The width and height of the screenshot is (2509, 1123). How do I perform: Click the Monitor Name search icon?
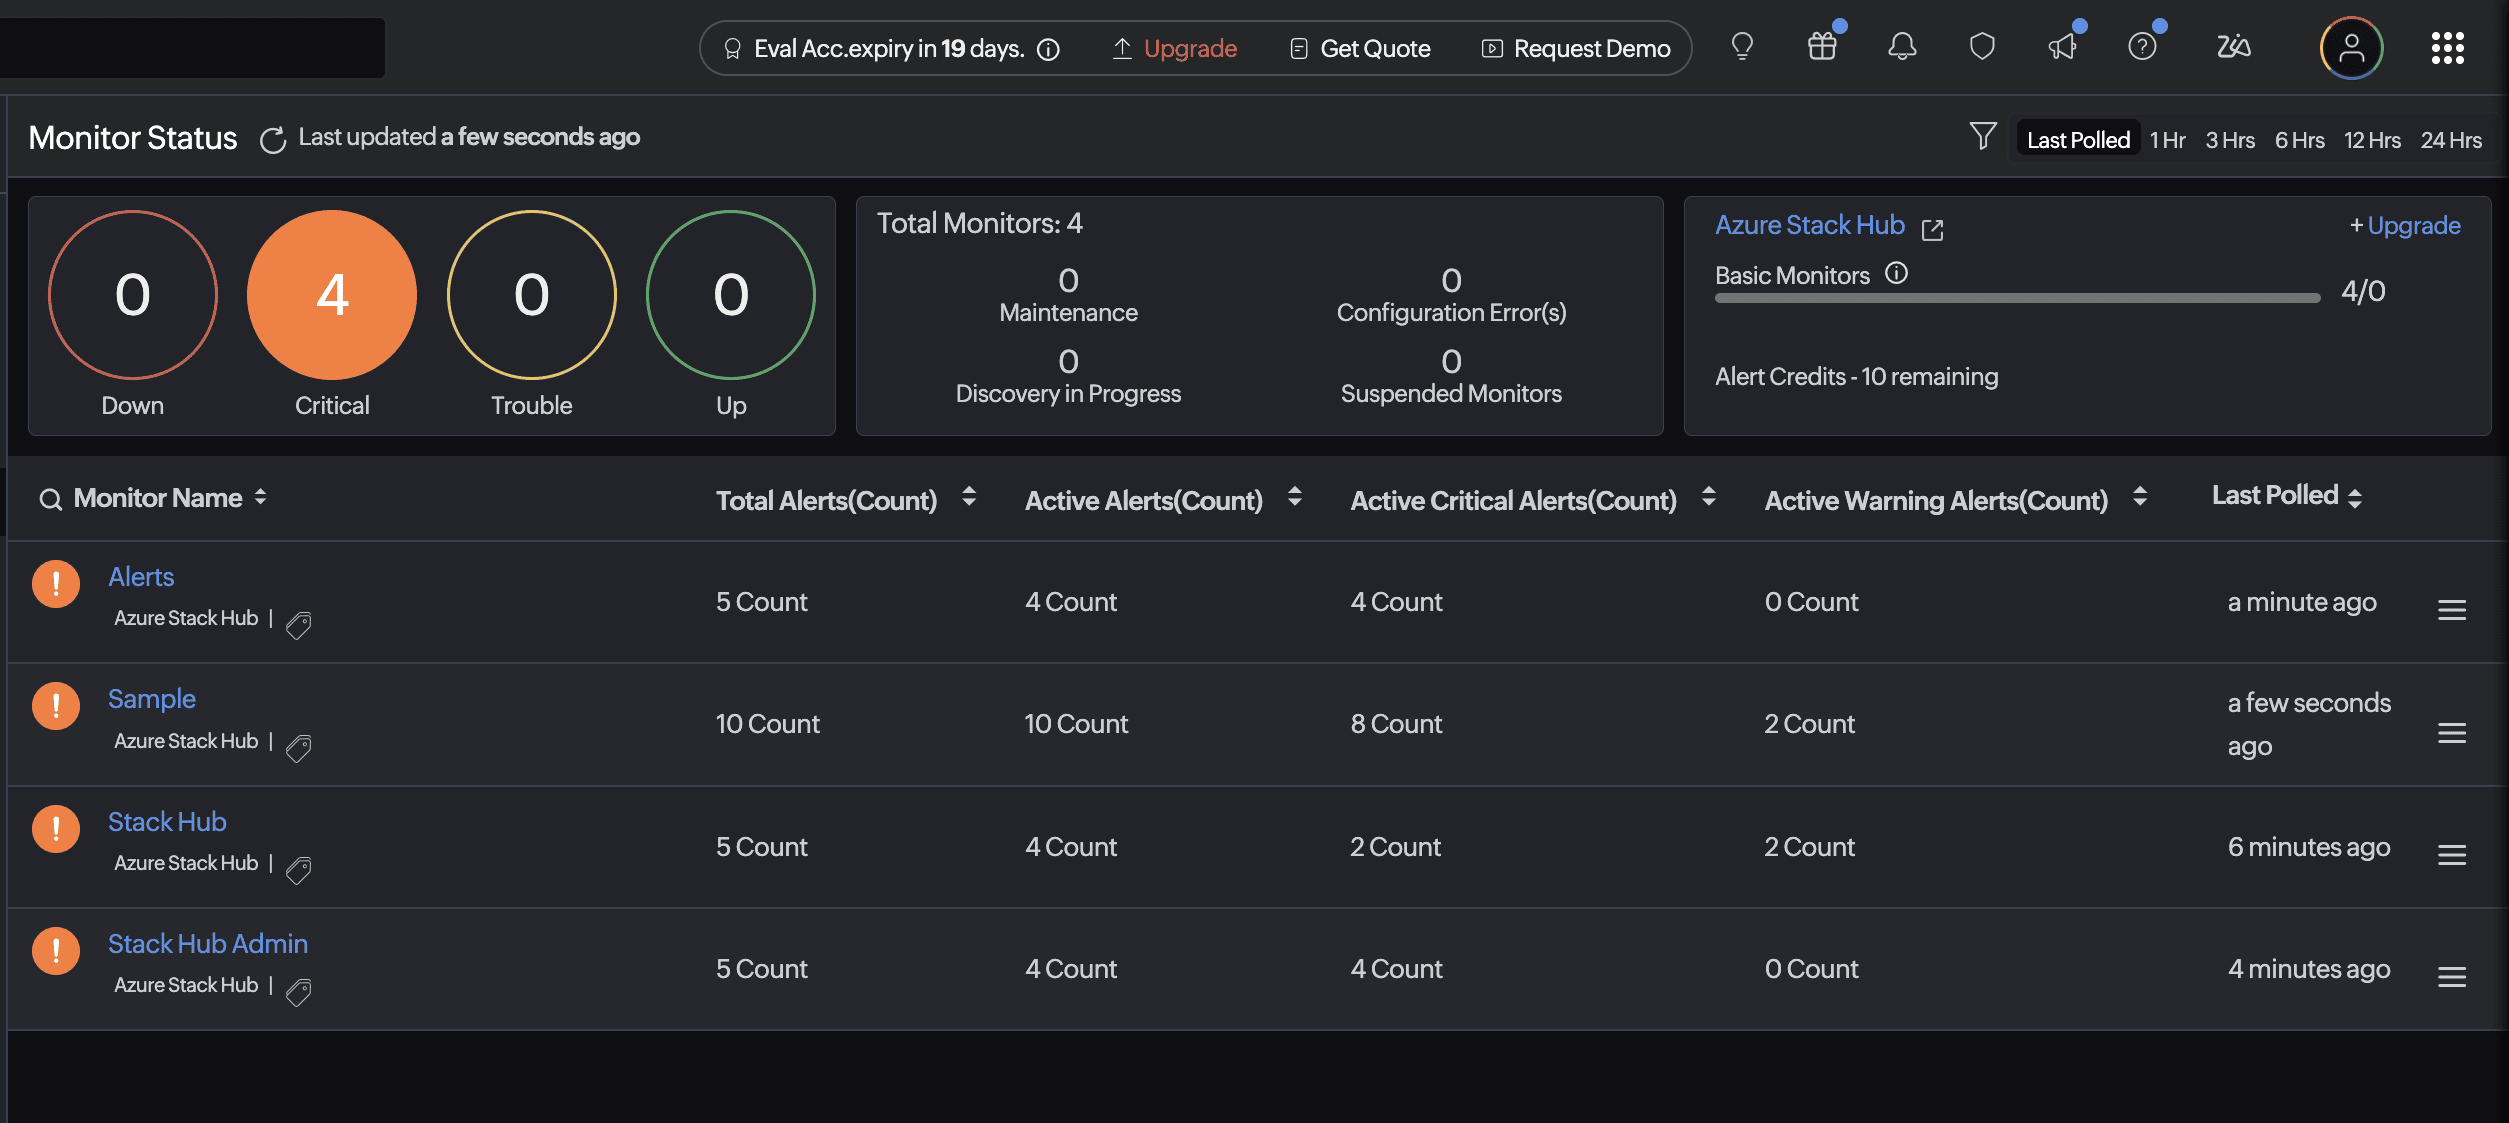coord(50,499)
